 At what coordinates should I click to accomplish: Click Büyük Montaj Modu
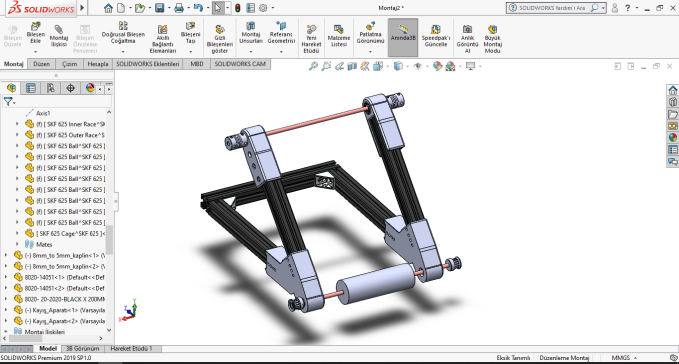(x=492, y=39)
